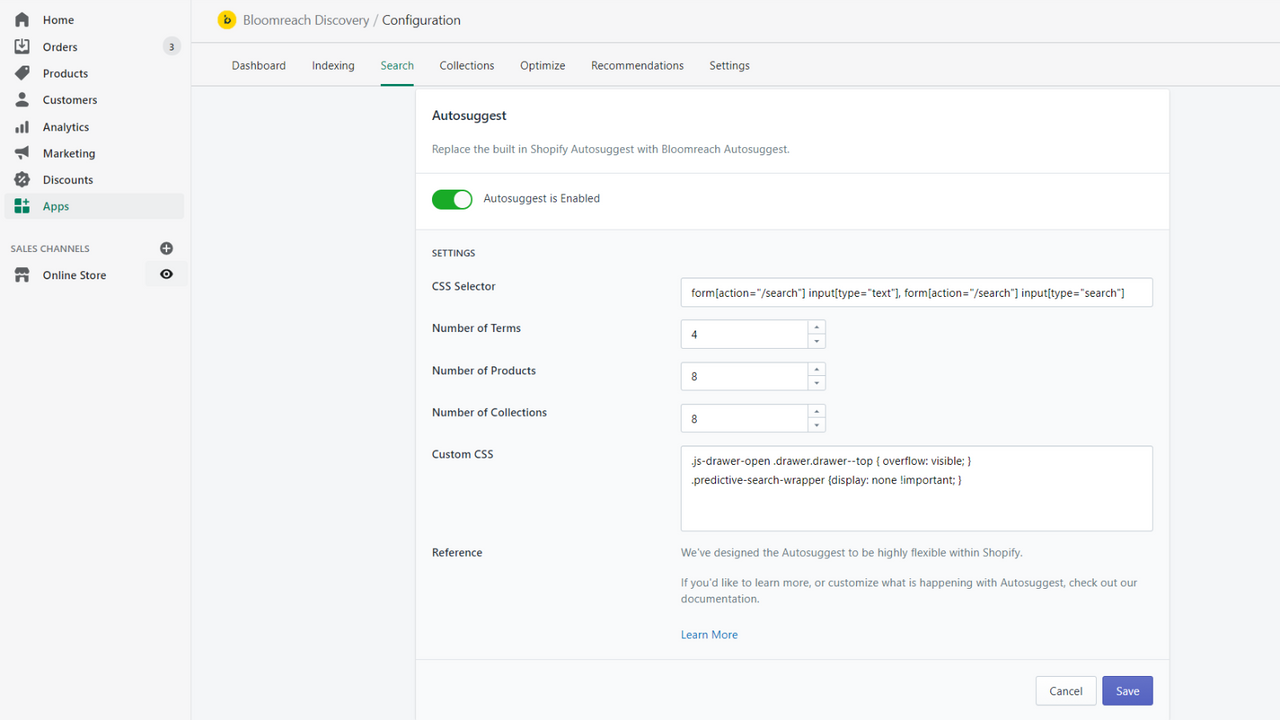Click the Online Store visibility eye icon
This screenshot has height=720, width=1280.
coord(166,273)
